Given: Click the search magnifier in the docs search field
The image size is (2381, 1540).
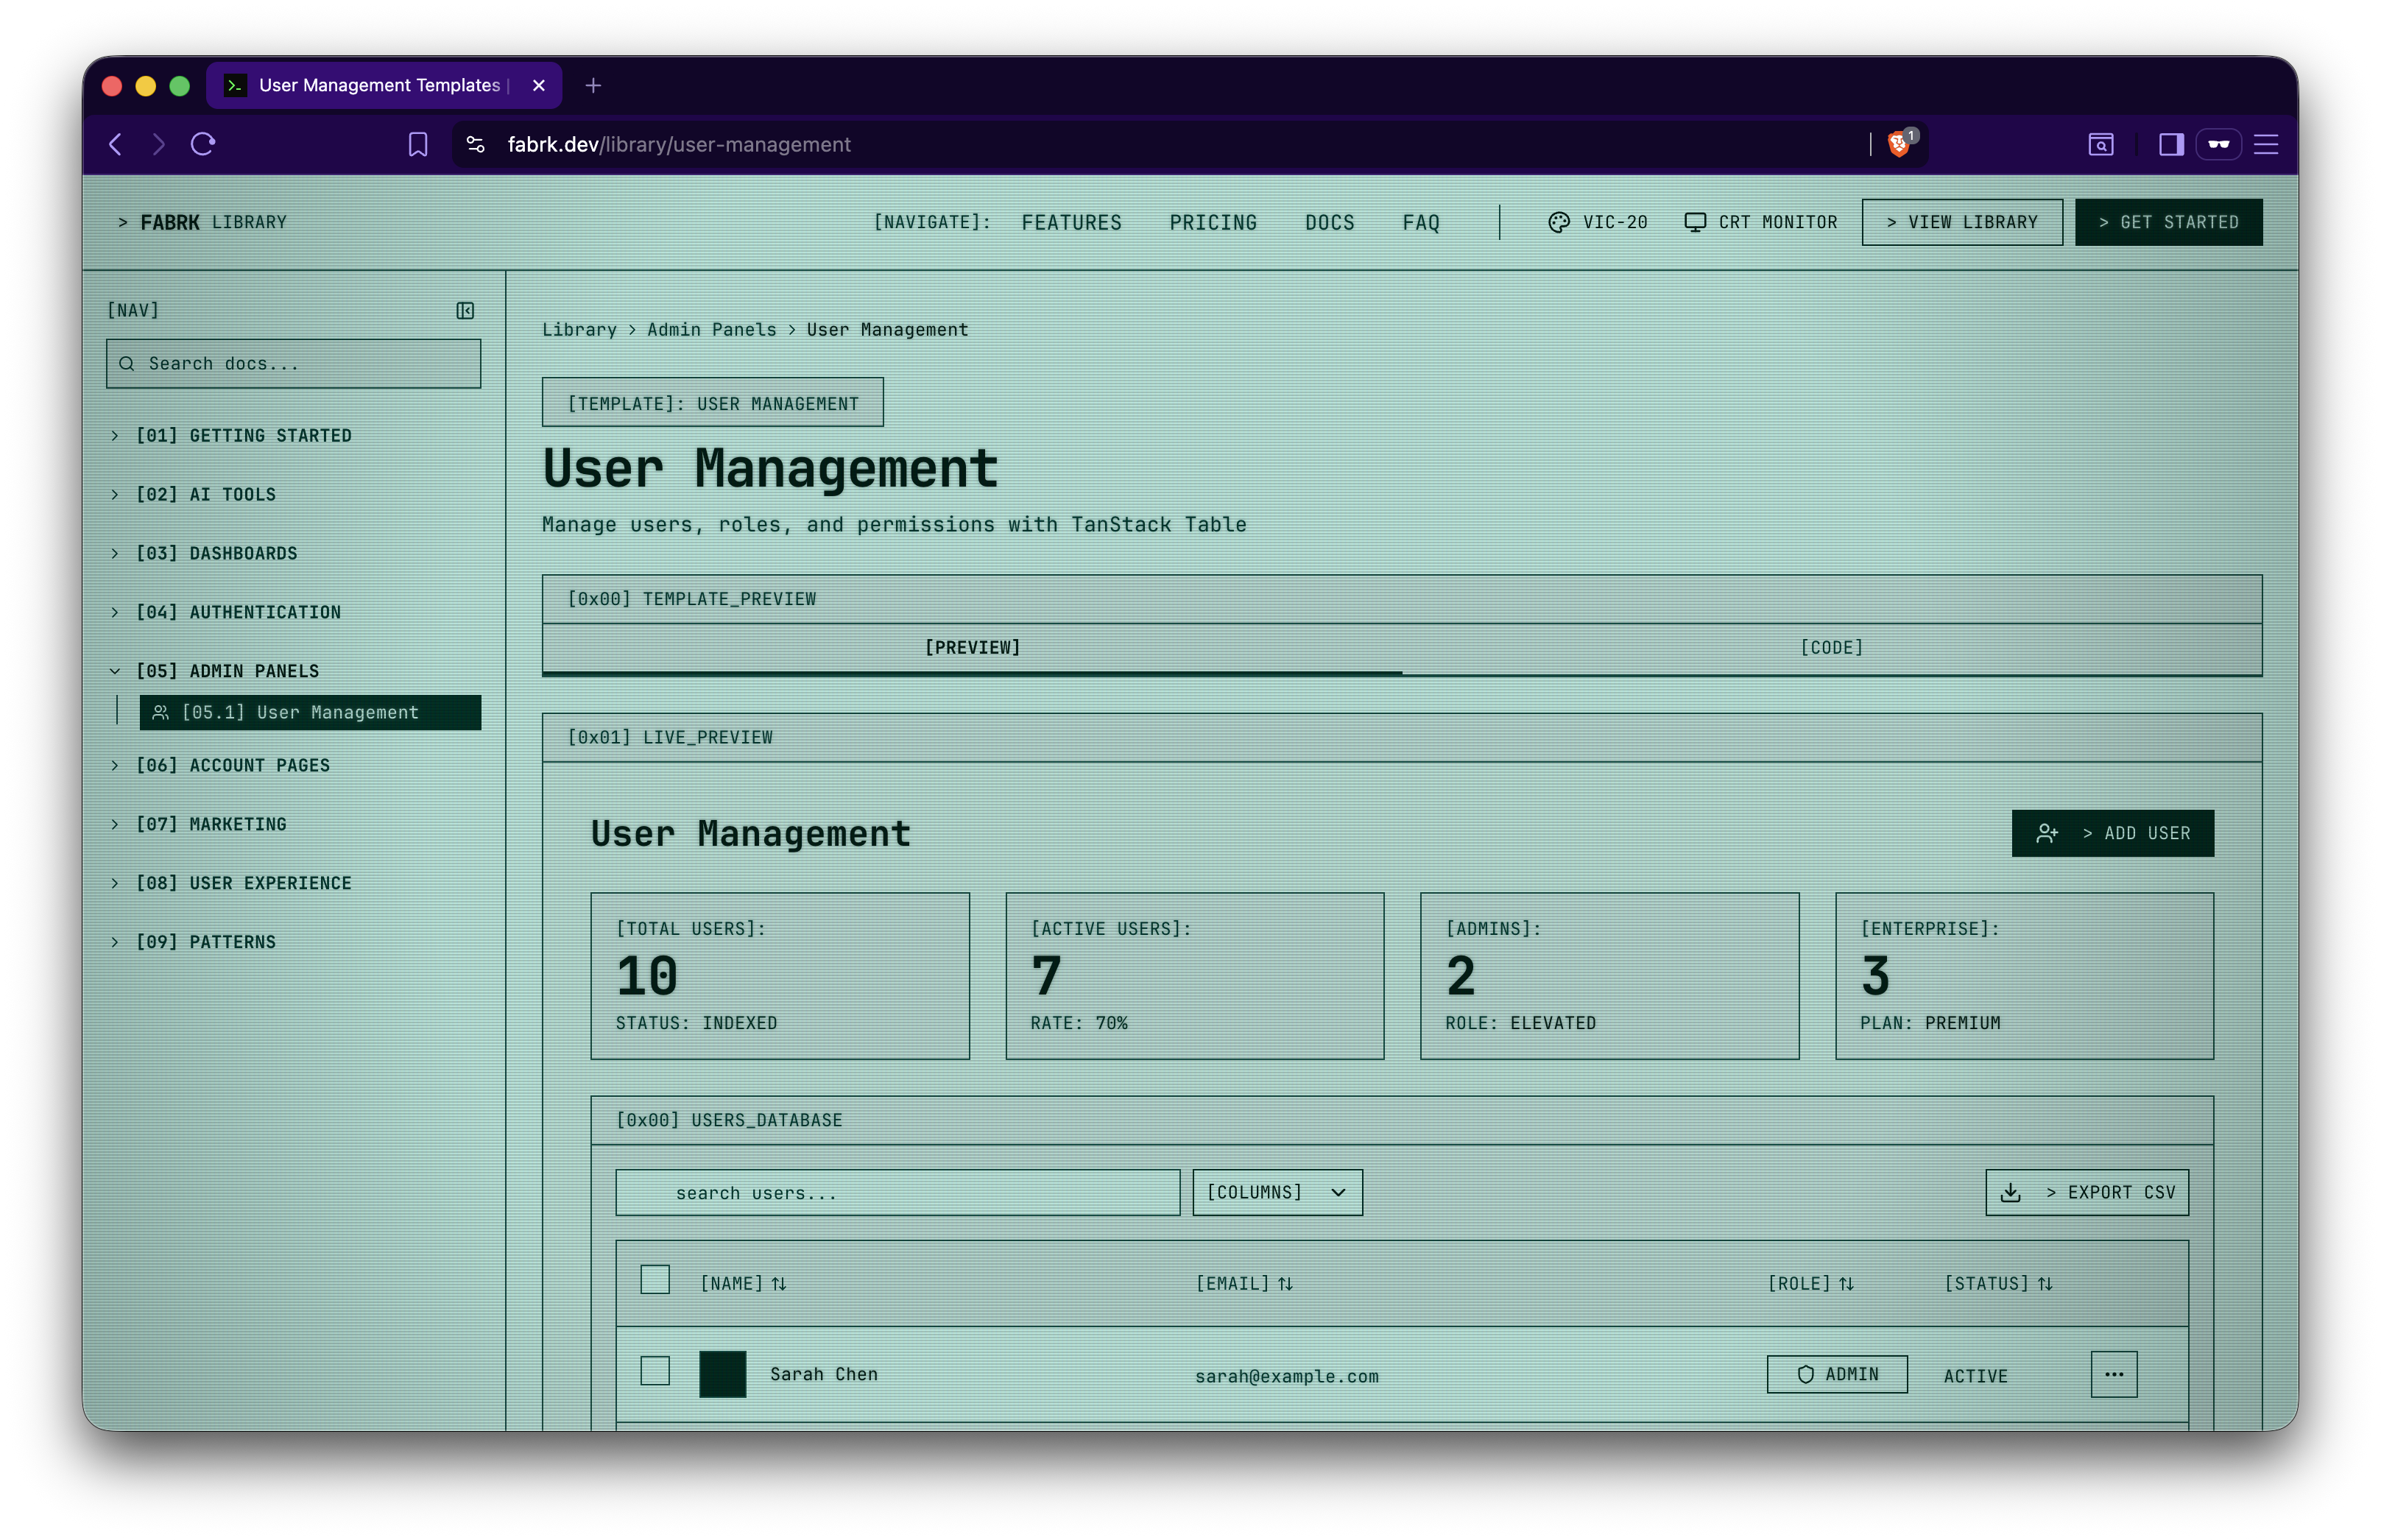Looking at the screenshot, I should 127,363.
